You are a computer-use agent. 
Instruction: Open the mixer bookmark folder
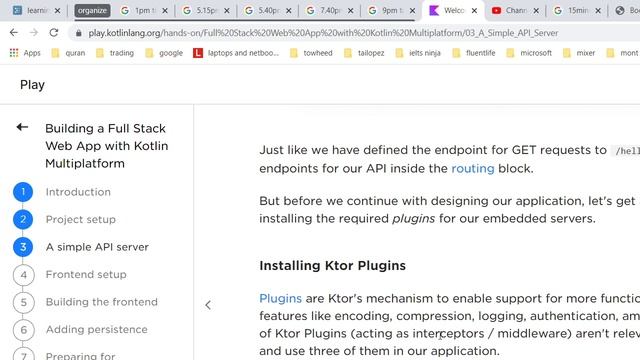click(x=579, y=53)
